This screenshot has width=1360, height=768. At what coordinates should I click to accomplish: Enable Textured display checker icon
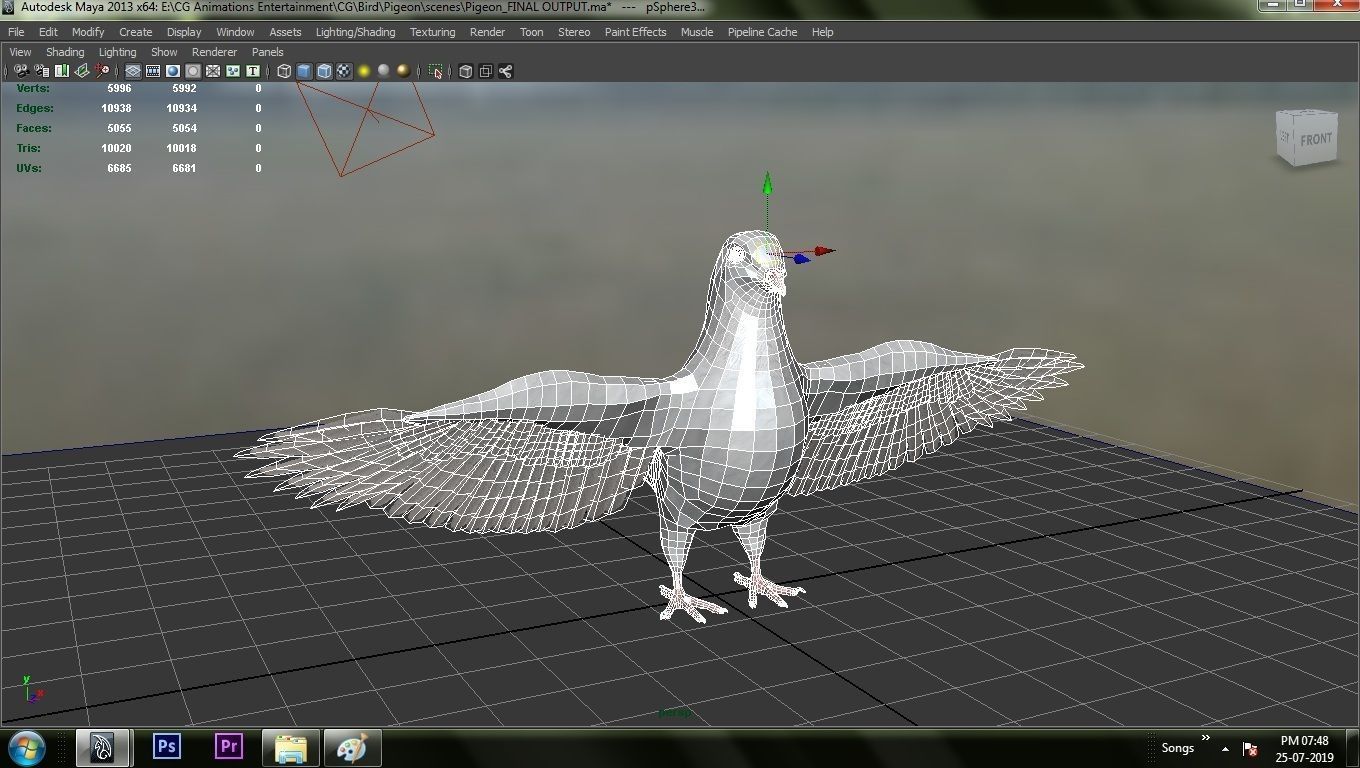pos(344,71)
